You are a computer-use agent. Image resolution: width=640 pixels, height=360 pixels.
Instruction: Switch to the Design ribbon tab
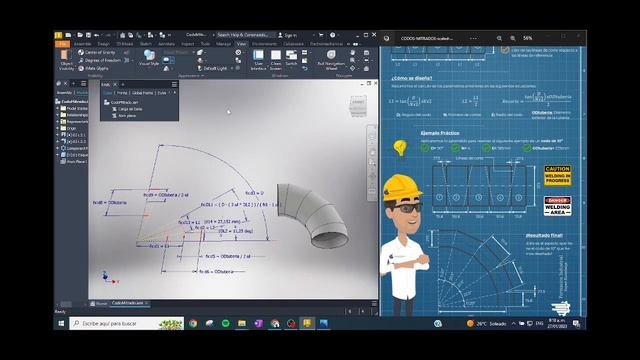pyautogui.click(x=104, y=44)
